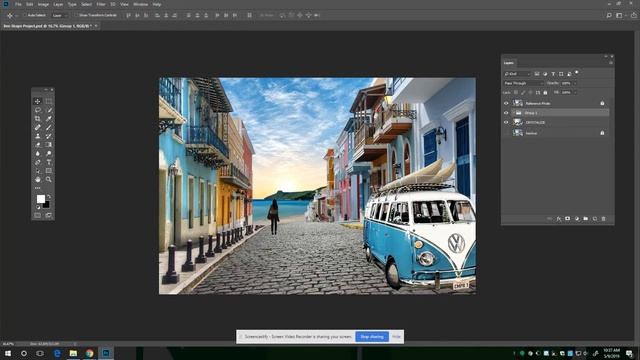
Task: Open the Image menu
Action: coord(43,4)
